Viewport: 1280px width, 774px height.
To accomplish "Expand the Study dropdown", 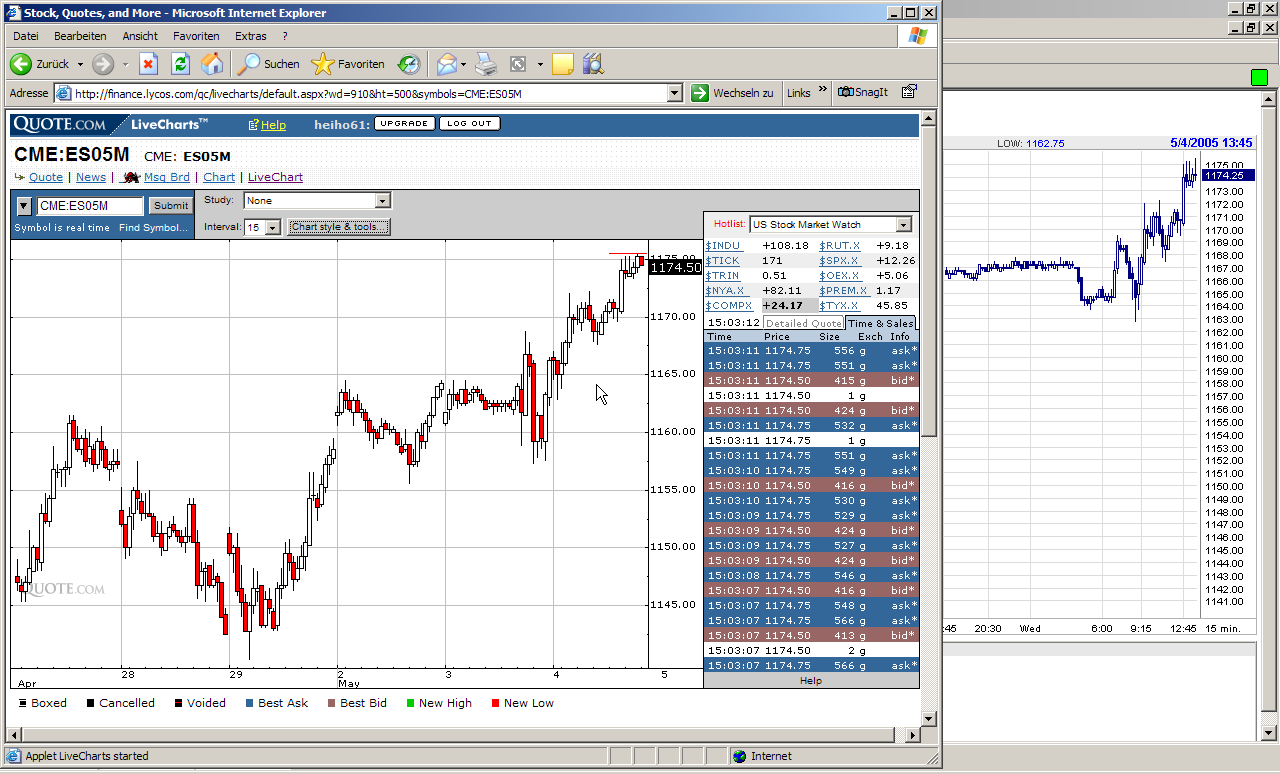I will click(x=381, y=201).
